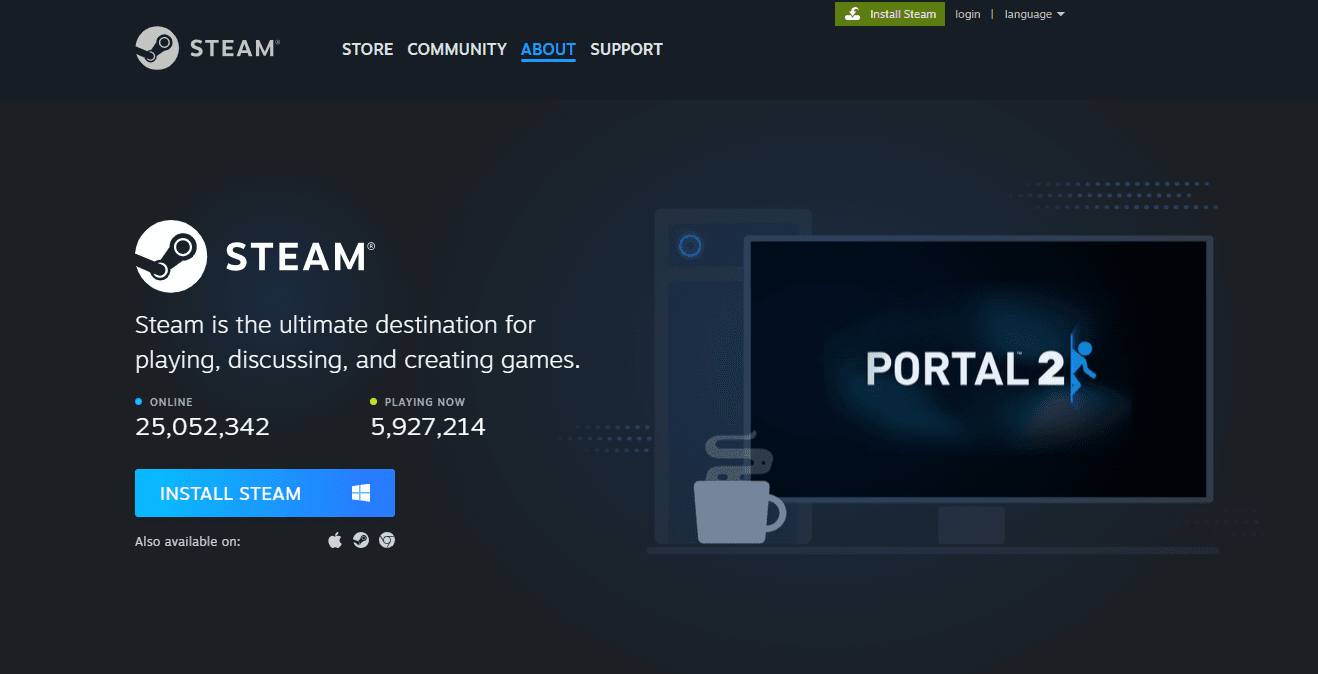This screenshot has height=674, width=1318.
Task: Open the COMMUNITY menu
Action: coord(457,49)
